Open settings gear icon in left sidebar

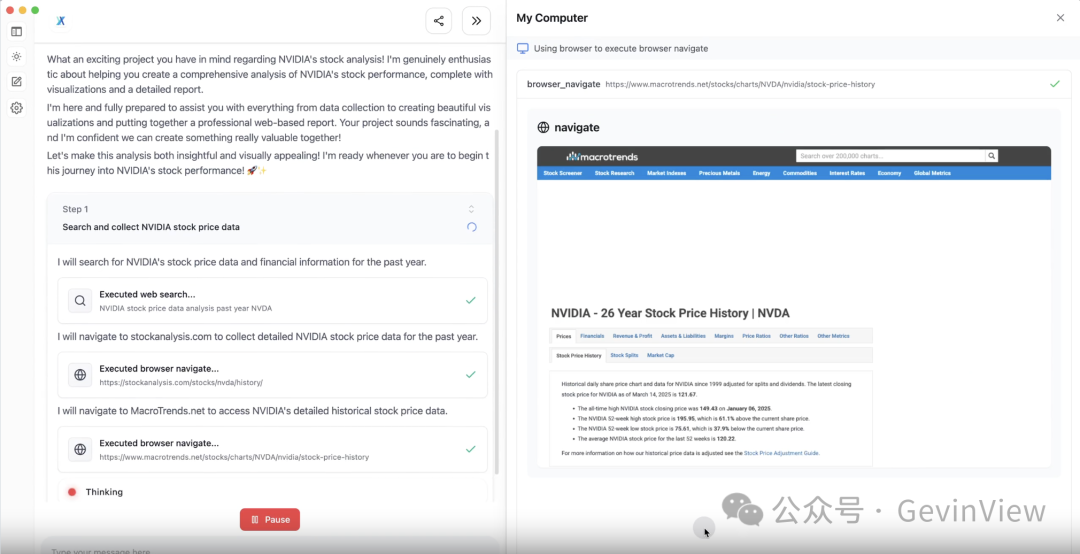(x=17, y=107)
